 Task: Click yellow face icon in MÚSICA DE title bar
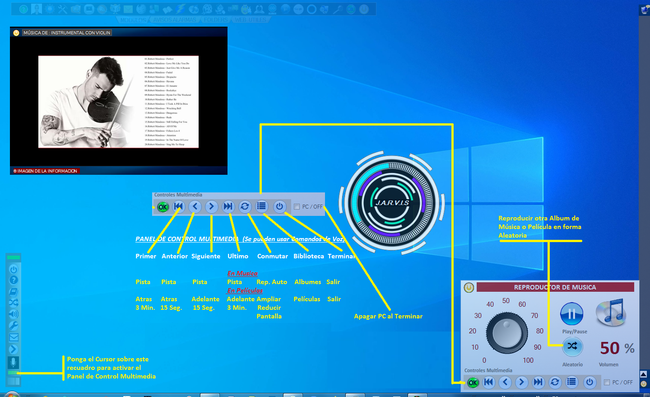coord(16,33)
